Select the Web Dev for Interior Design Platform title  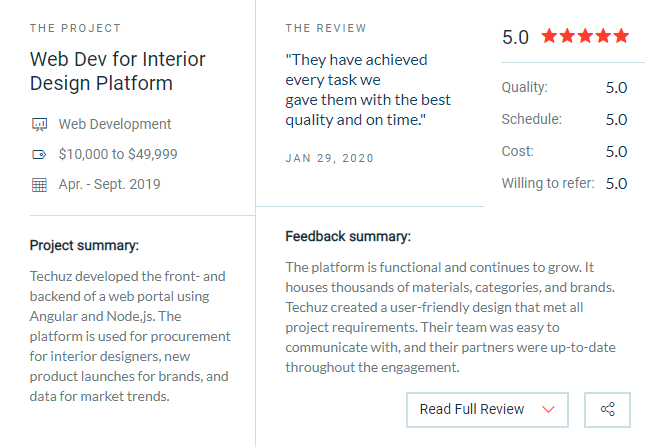tap(118, 71)
